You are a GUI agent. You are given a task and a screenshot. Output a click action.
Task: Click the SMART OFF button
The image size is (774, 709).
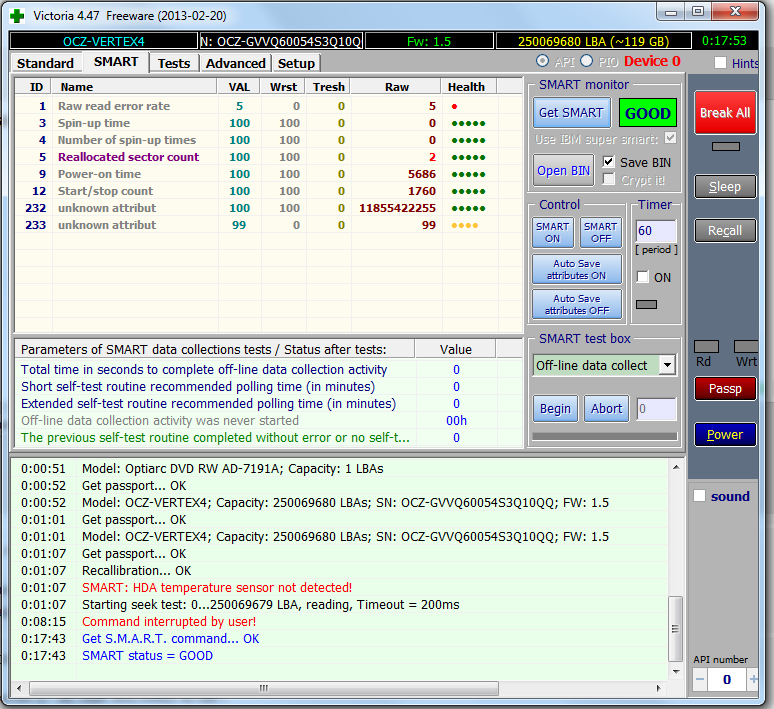600,232
